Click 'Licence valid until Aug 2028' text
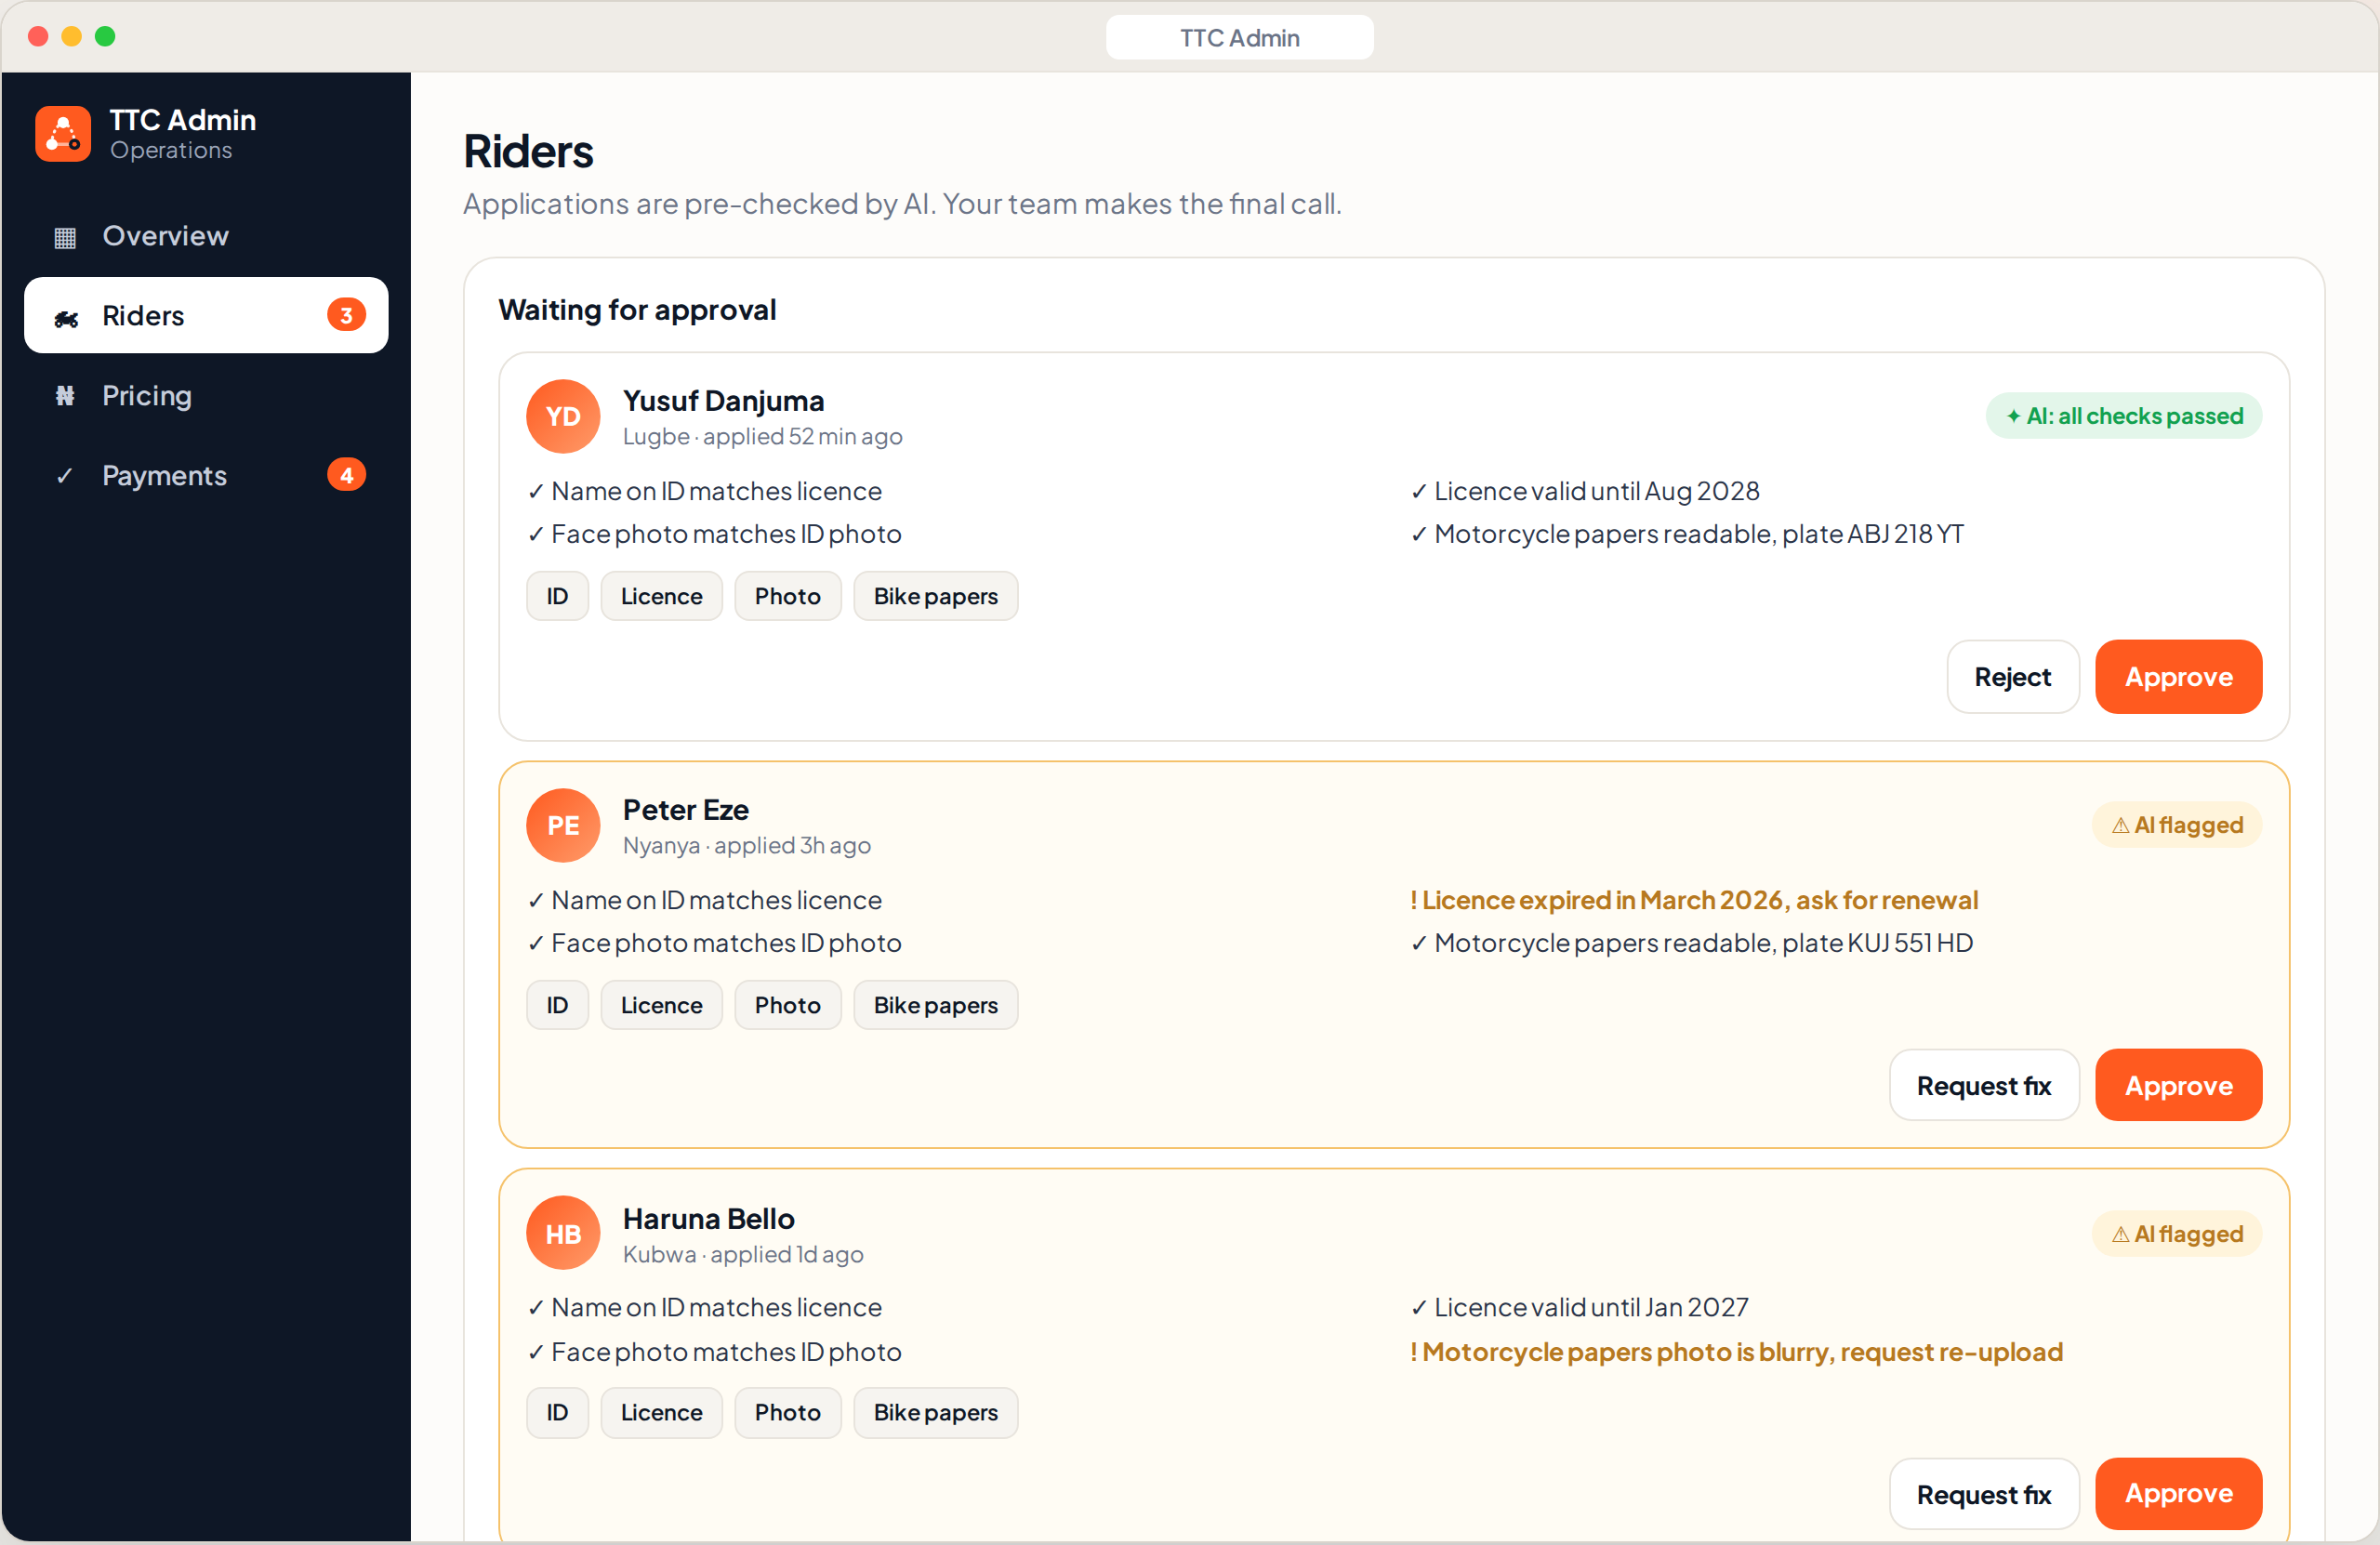The image size is (2380, 1545). (1584, 491)
